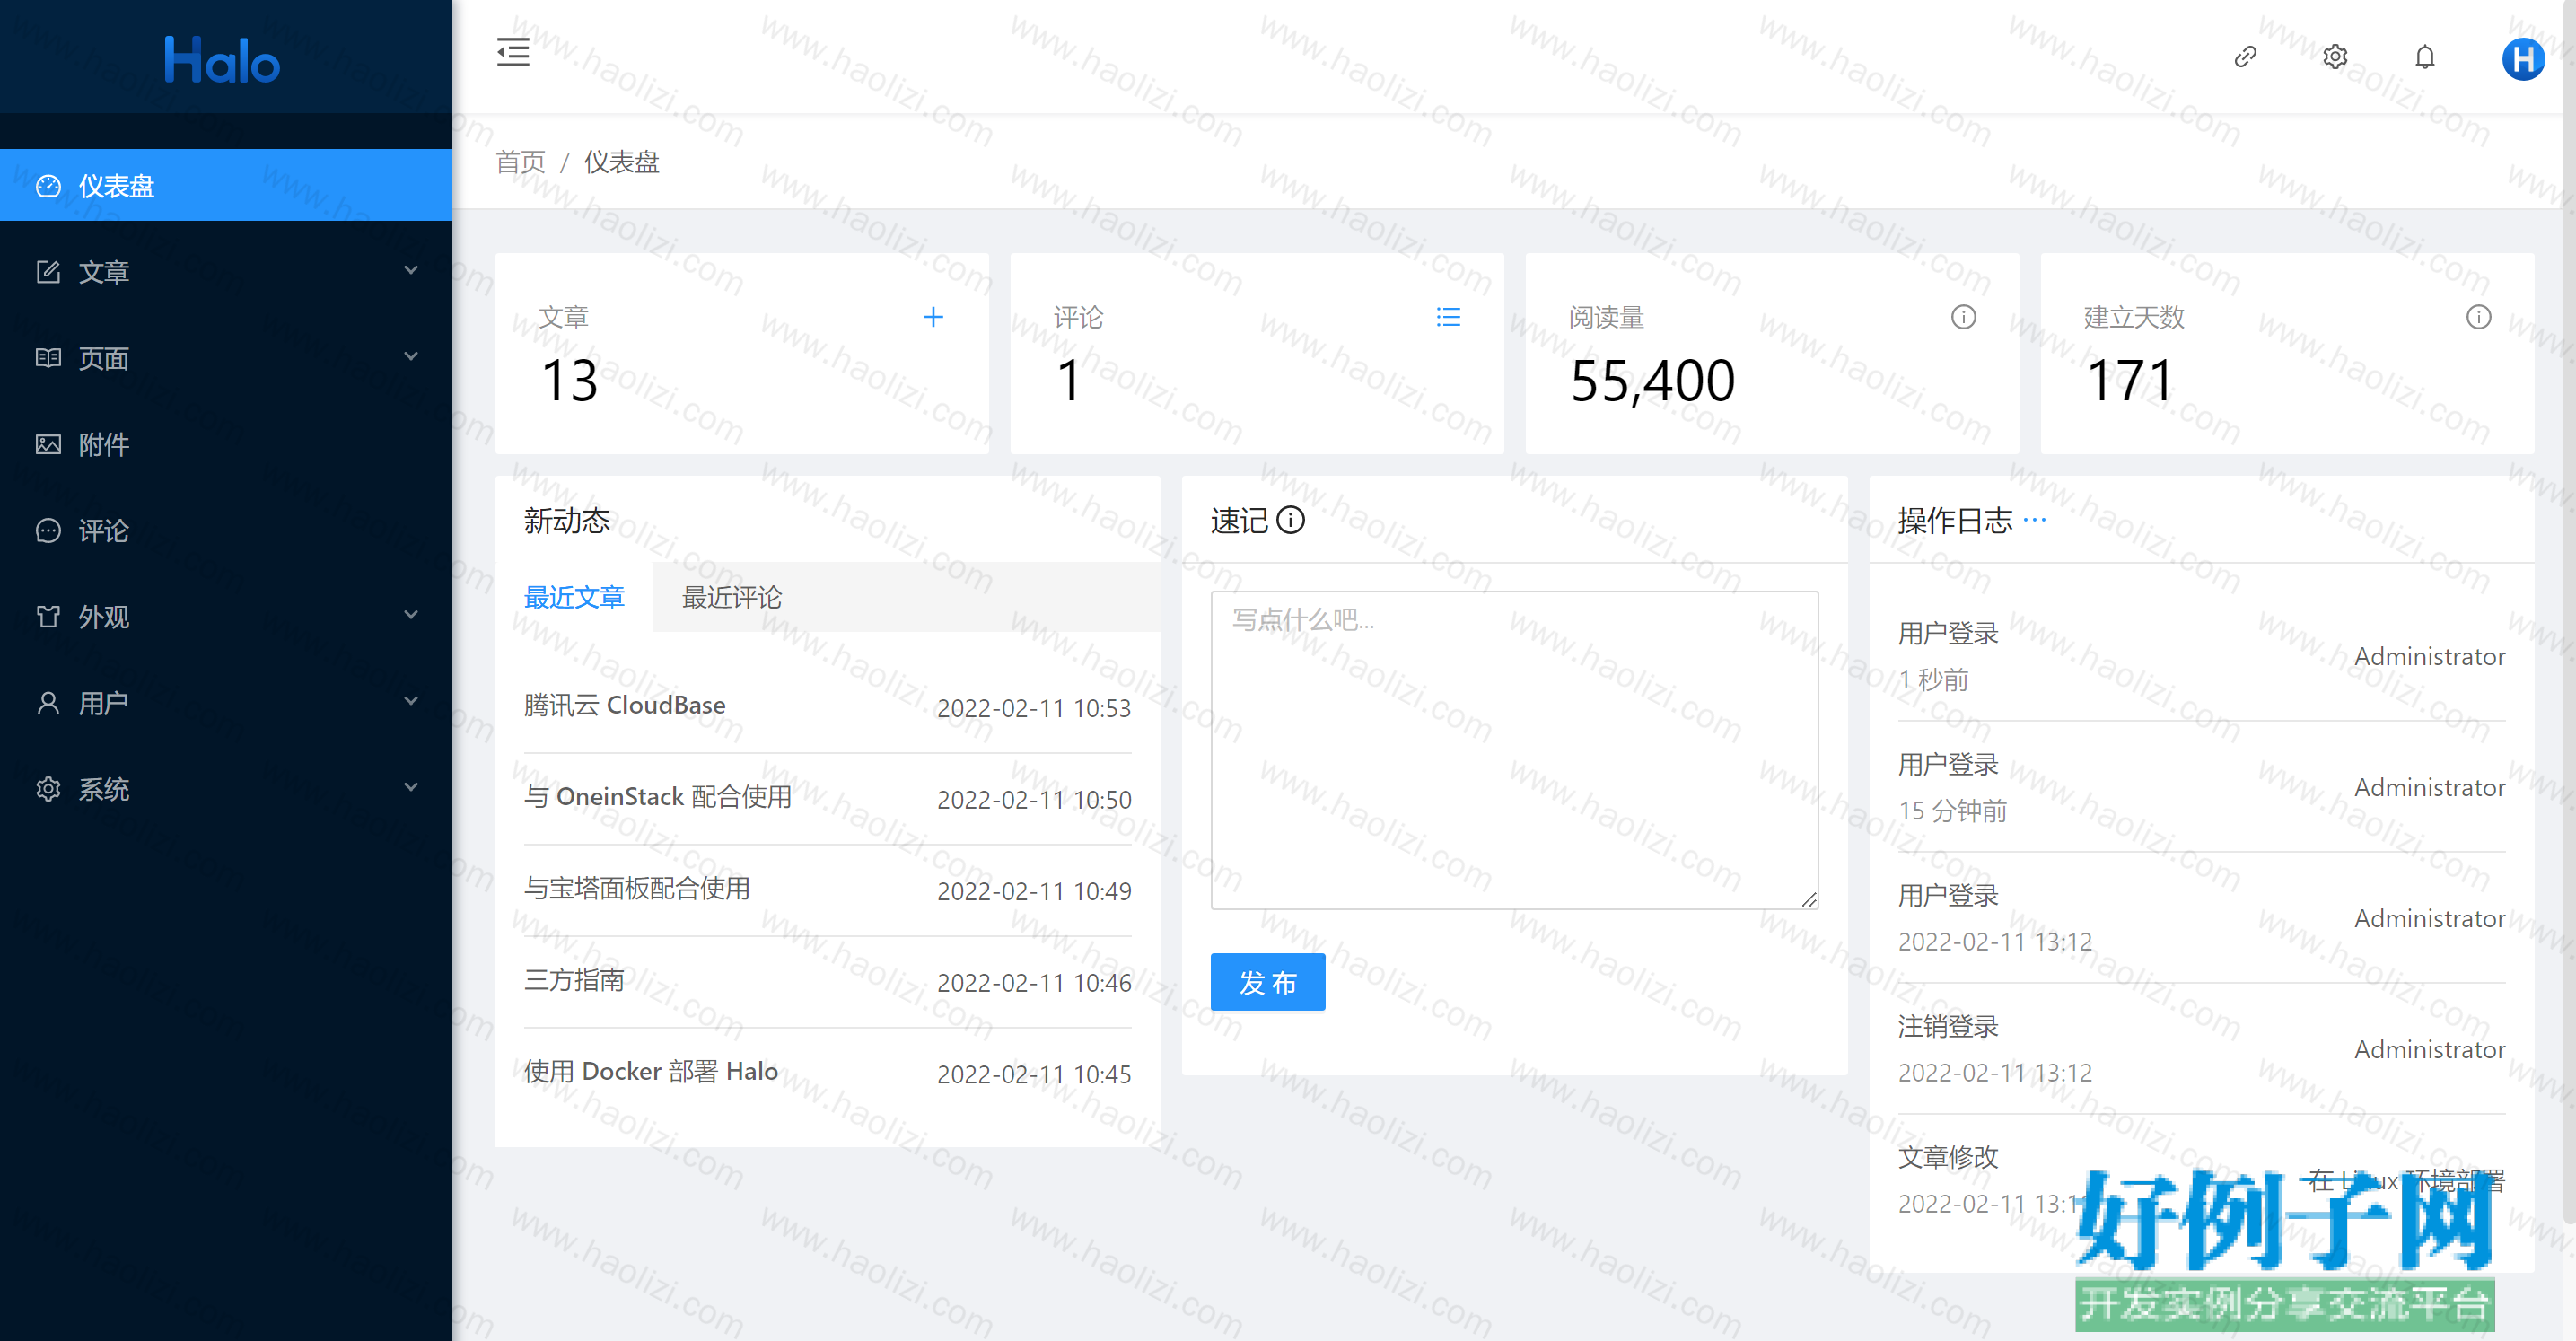Image resolution: width=2576 pixels, height=1341 pixels.
Task: Click log entry 用户登录 15 分钟前
Action: tap(2201, 787)
